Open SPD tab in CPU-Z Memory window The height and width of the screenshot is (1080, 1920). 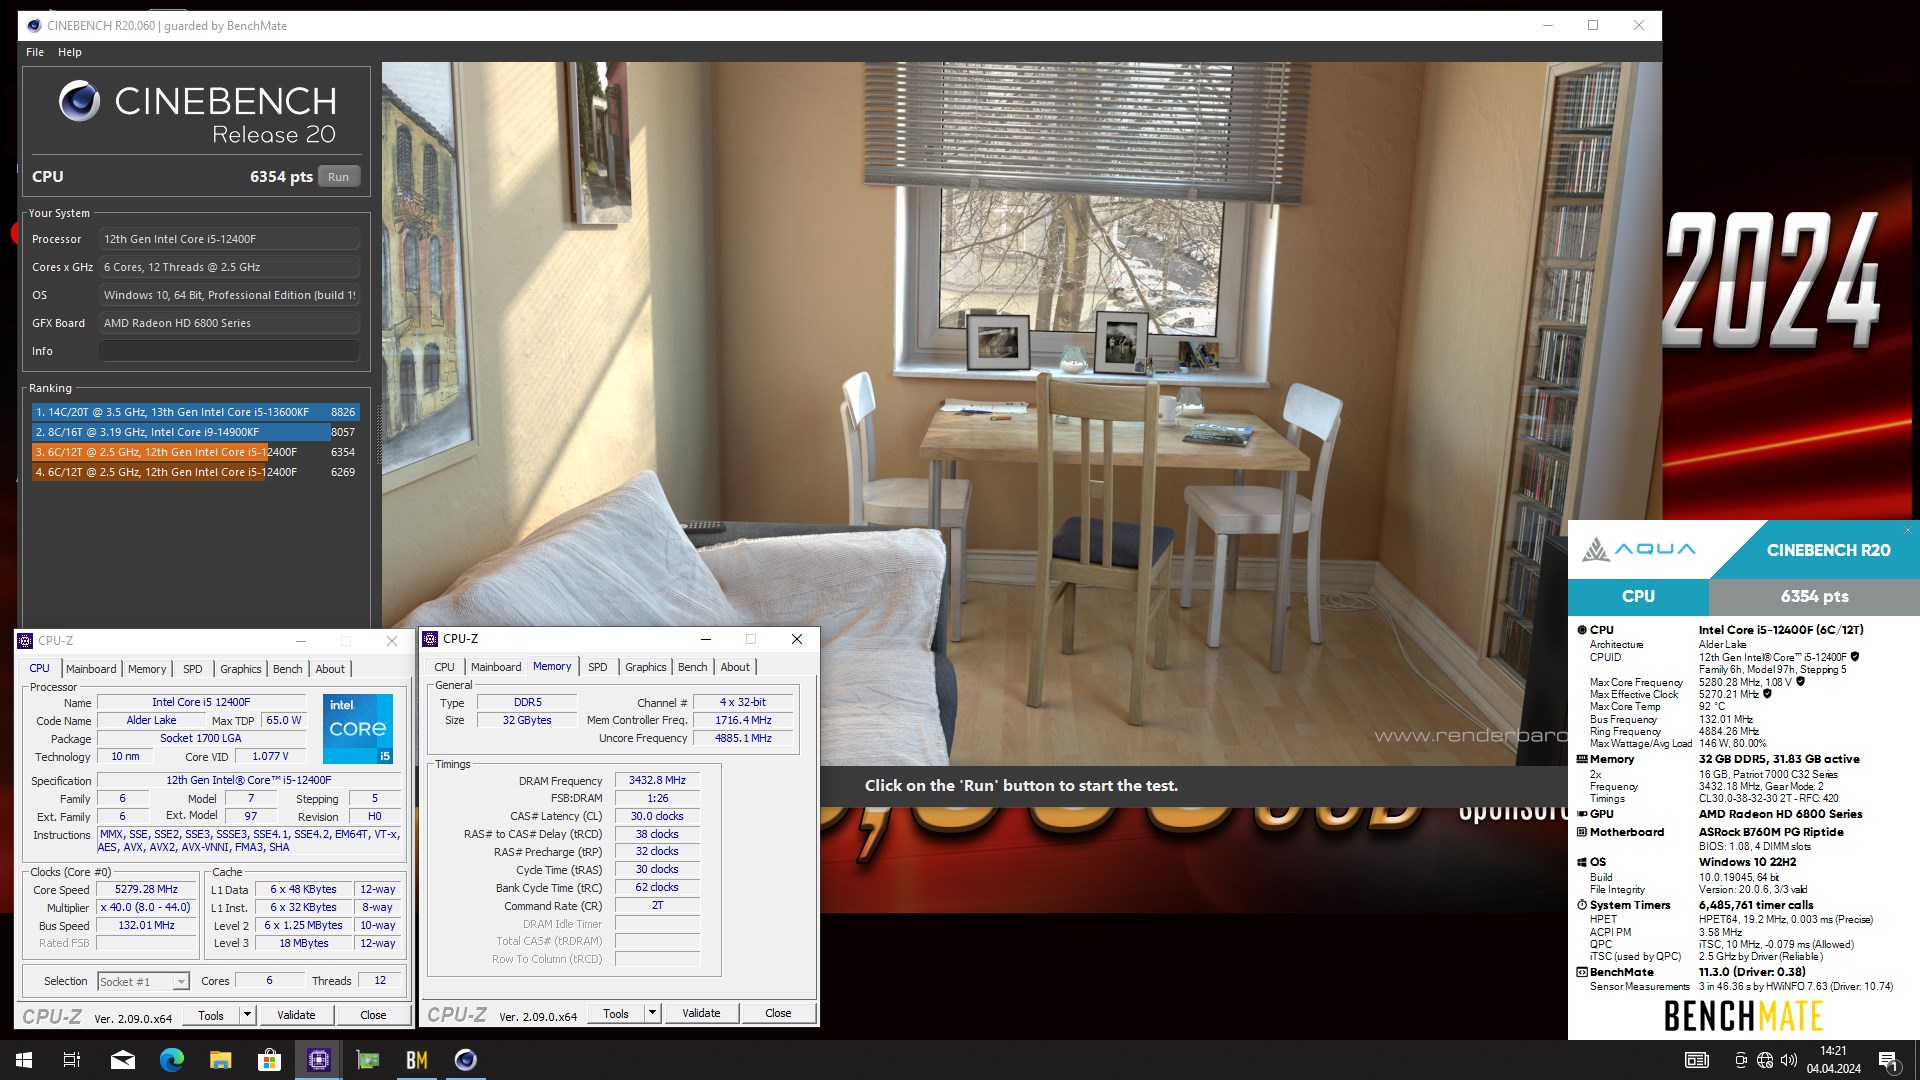pyautogui.click(x=598, y=667)
